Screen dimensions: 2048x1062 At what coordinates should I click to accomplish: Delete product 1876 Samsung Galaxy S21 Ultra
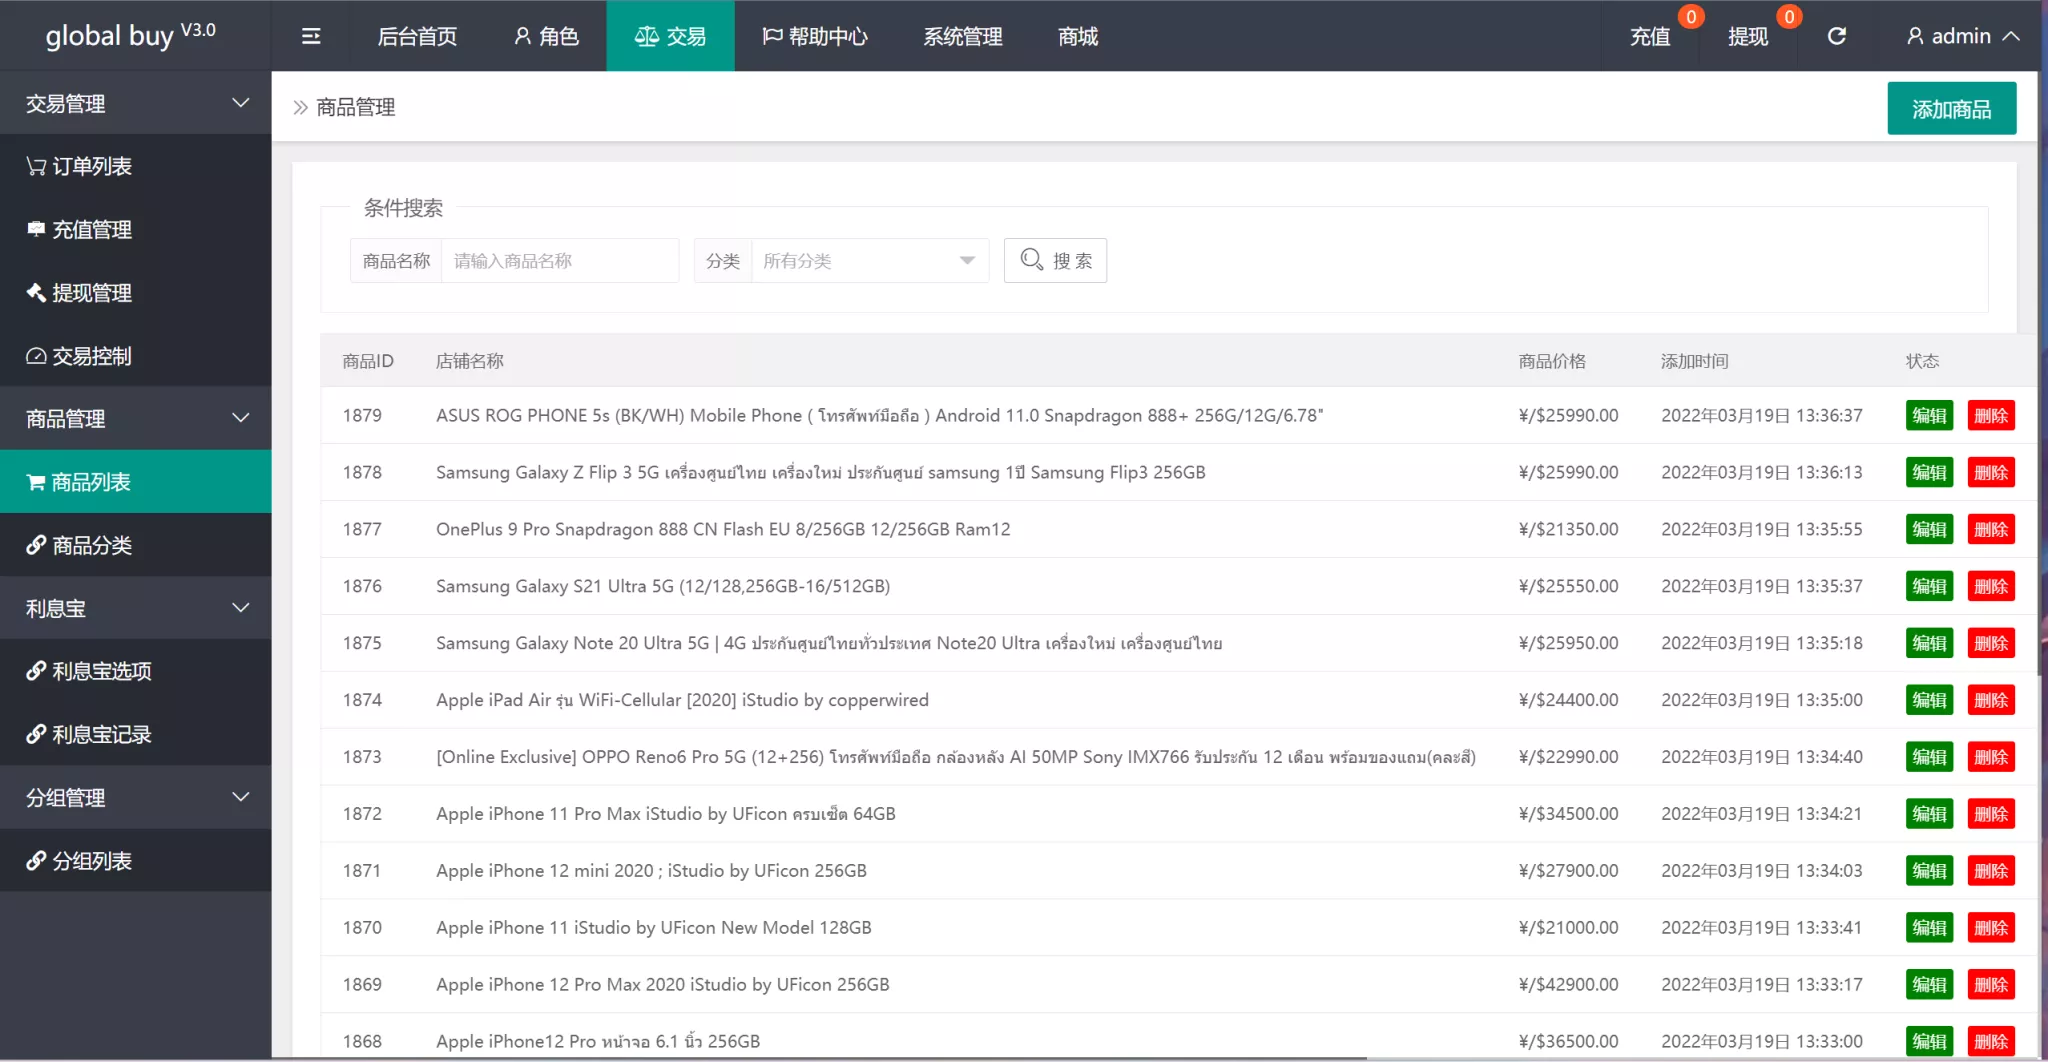click(x=1990, y=586)
